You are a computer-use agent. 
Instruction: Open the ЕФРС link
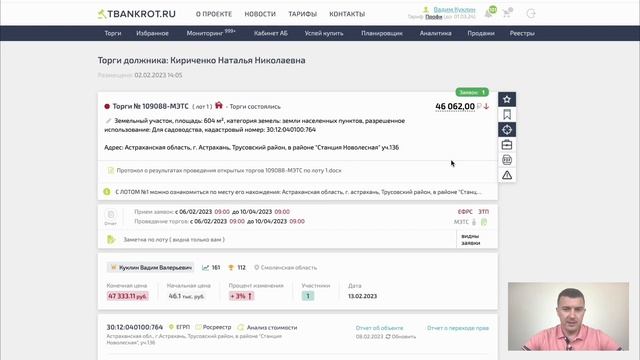coord(465,212)
